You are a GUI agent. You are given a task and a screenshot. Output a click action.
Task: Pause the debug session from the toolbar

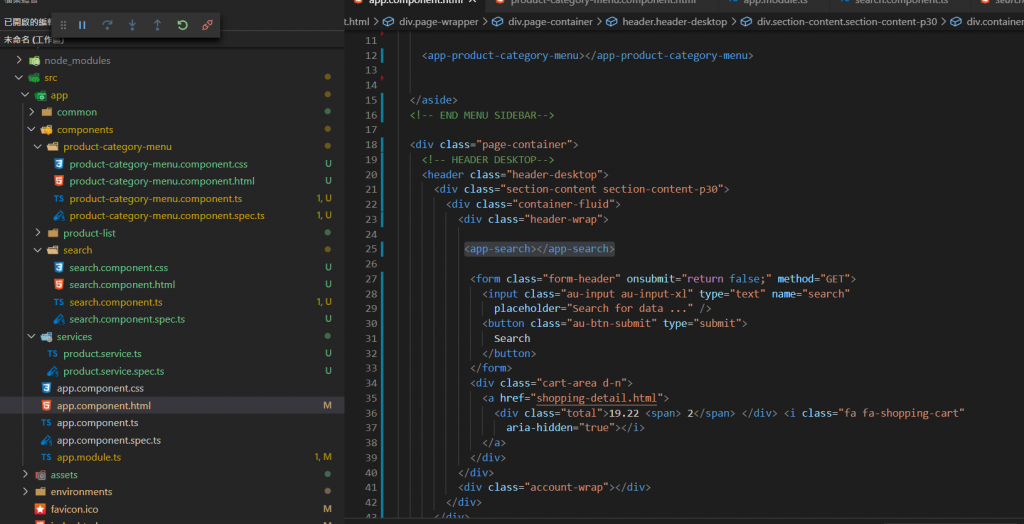(x=82, y=25)
